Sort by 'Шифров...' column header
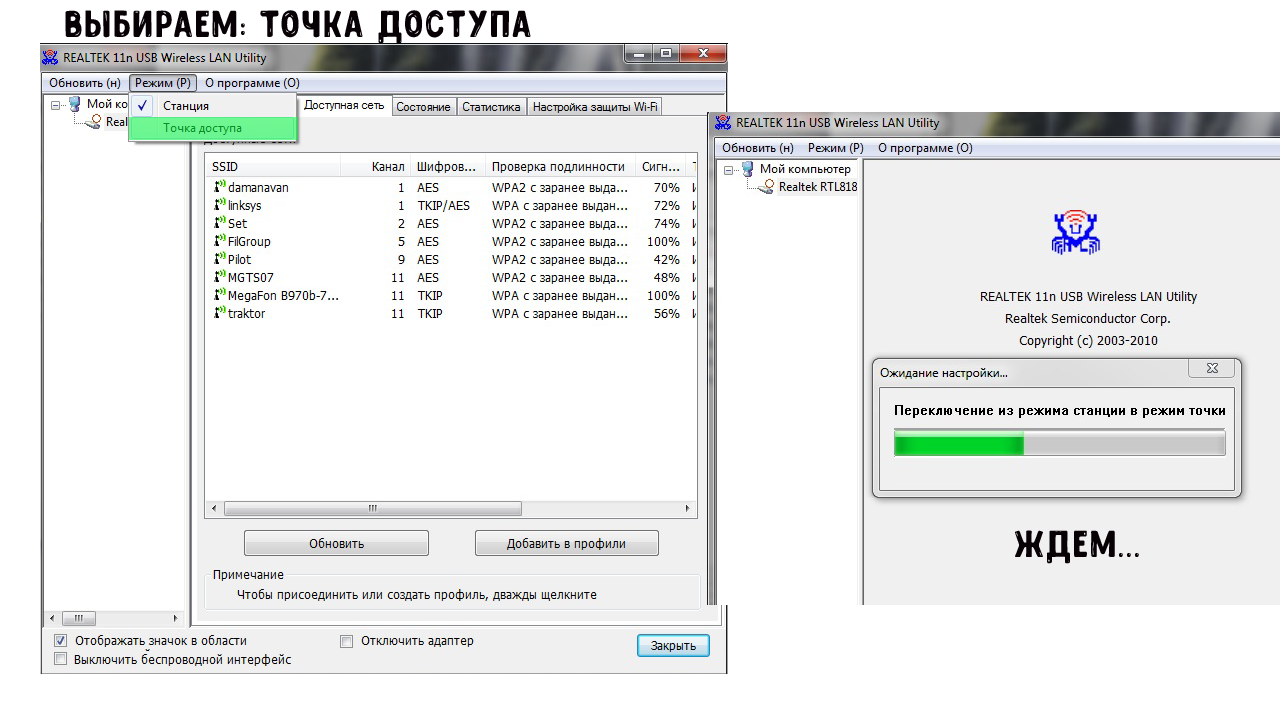The height and width of the screenshot is (720, 1280). coord(448,167)
